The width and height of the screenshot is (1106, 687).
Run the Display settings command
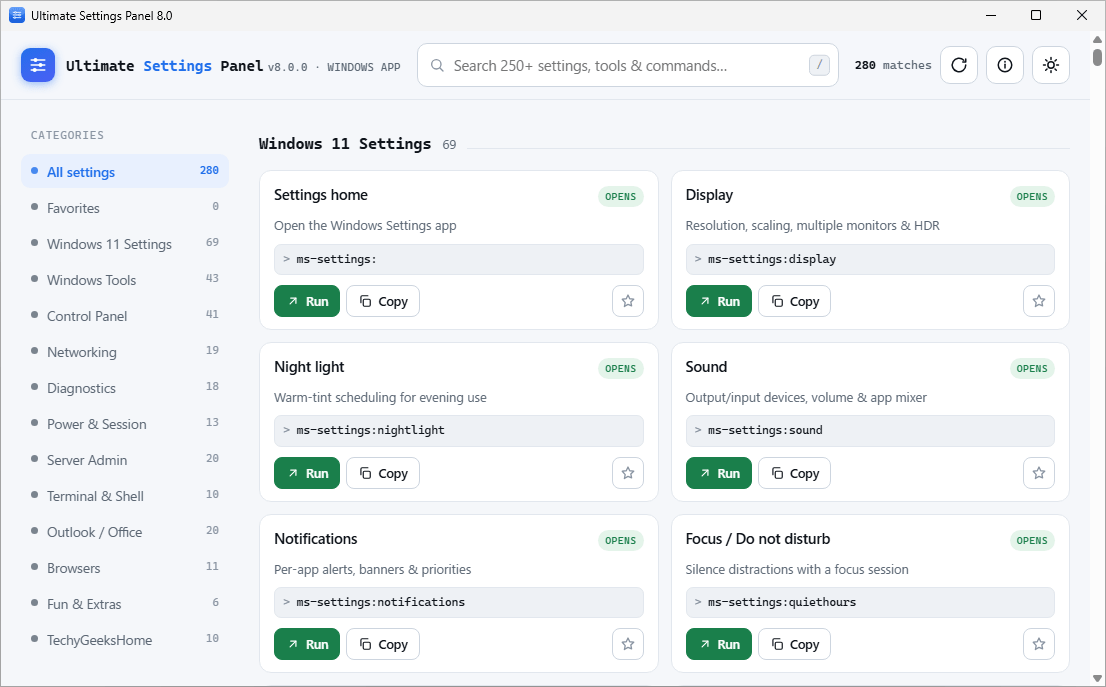[x=718, y=301]
